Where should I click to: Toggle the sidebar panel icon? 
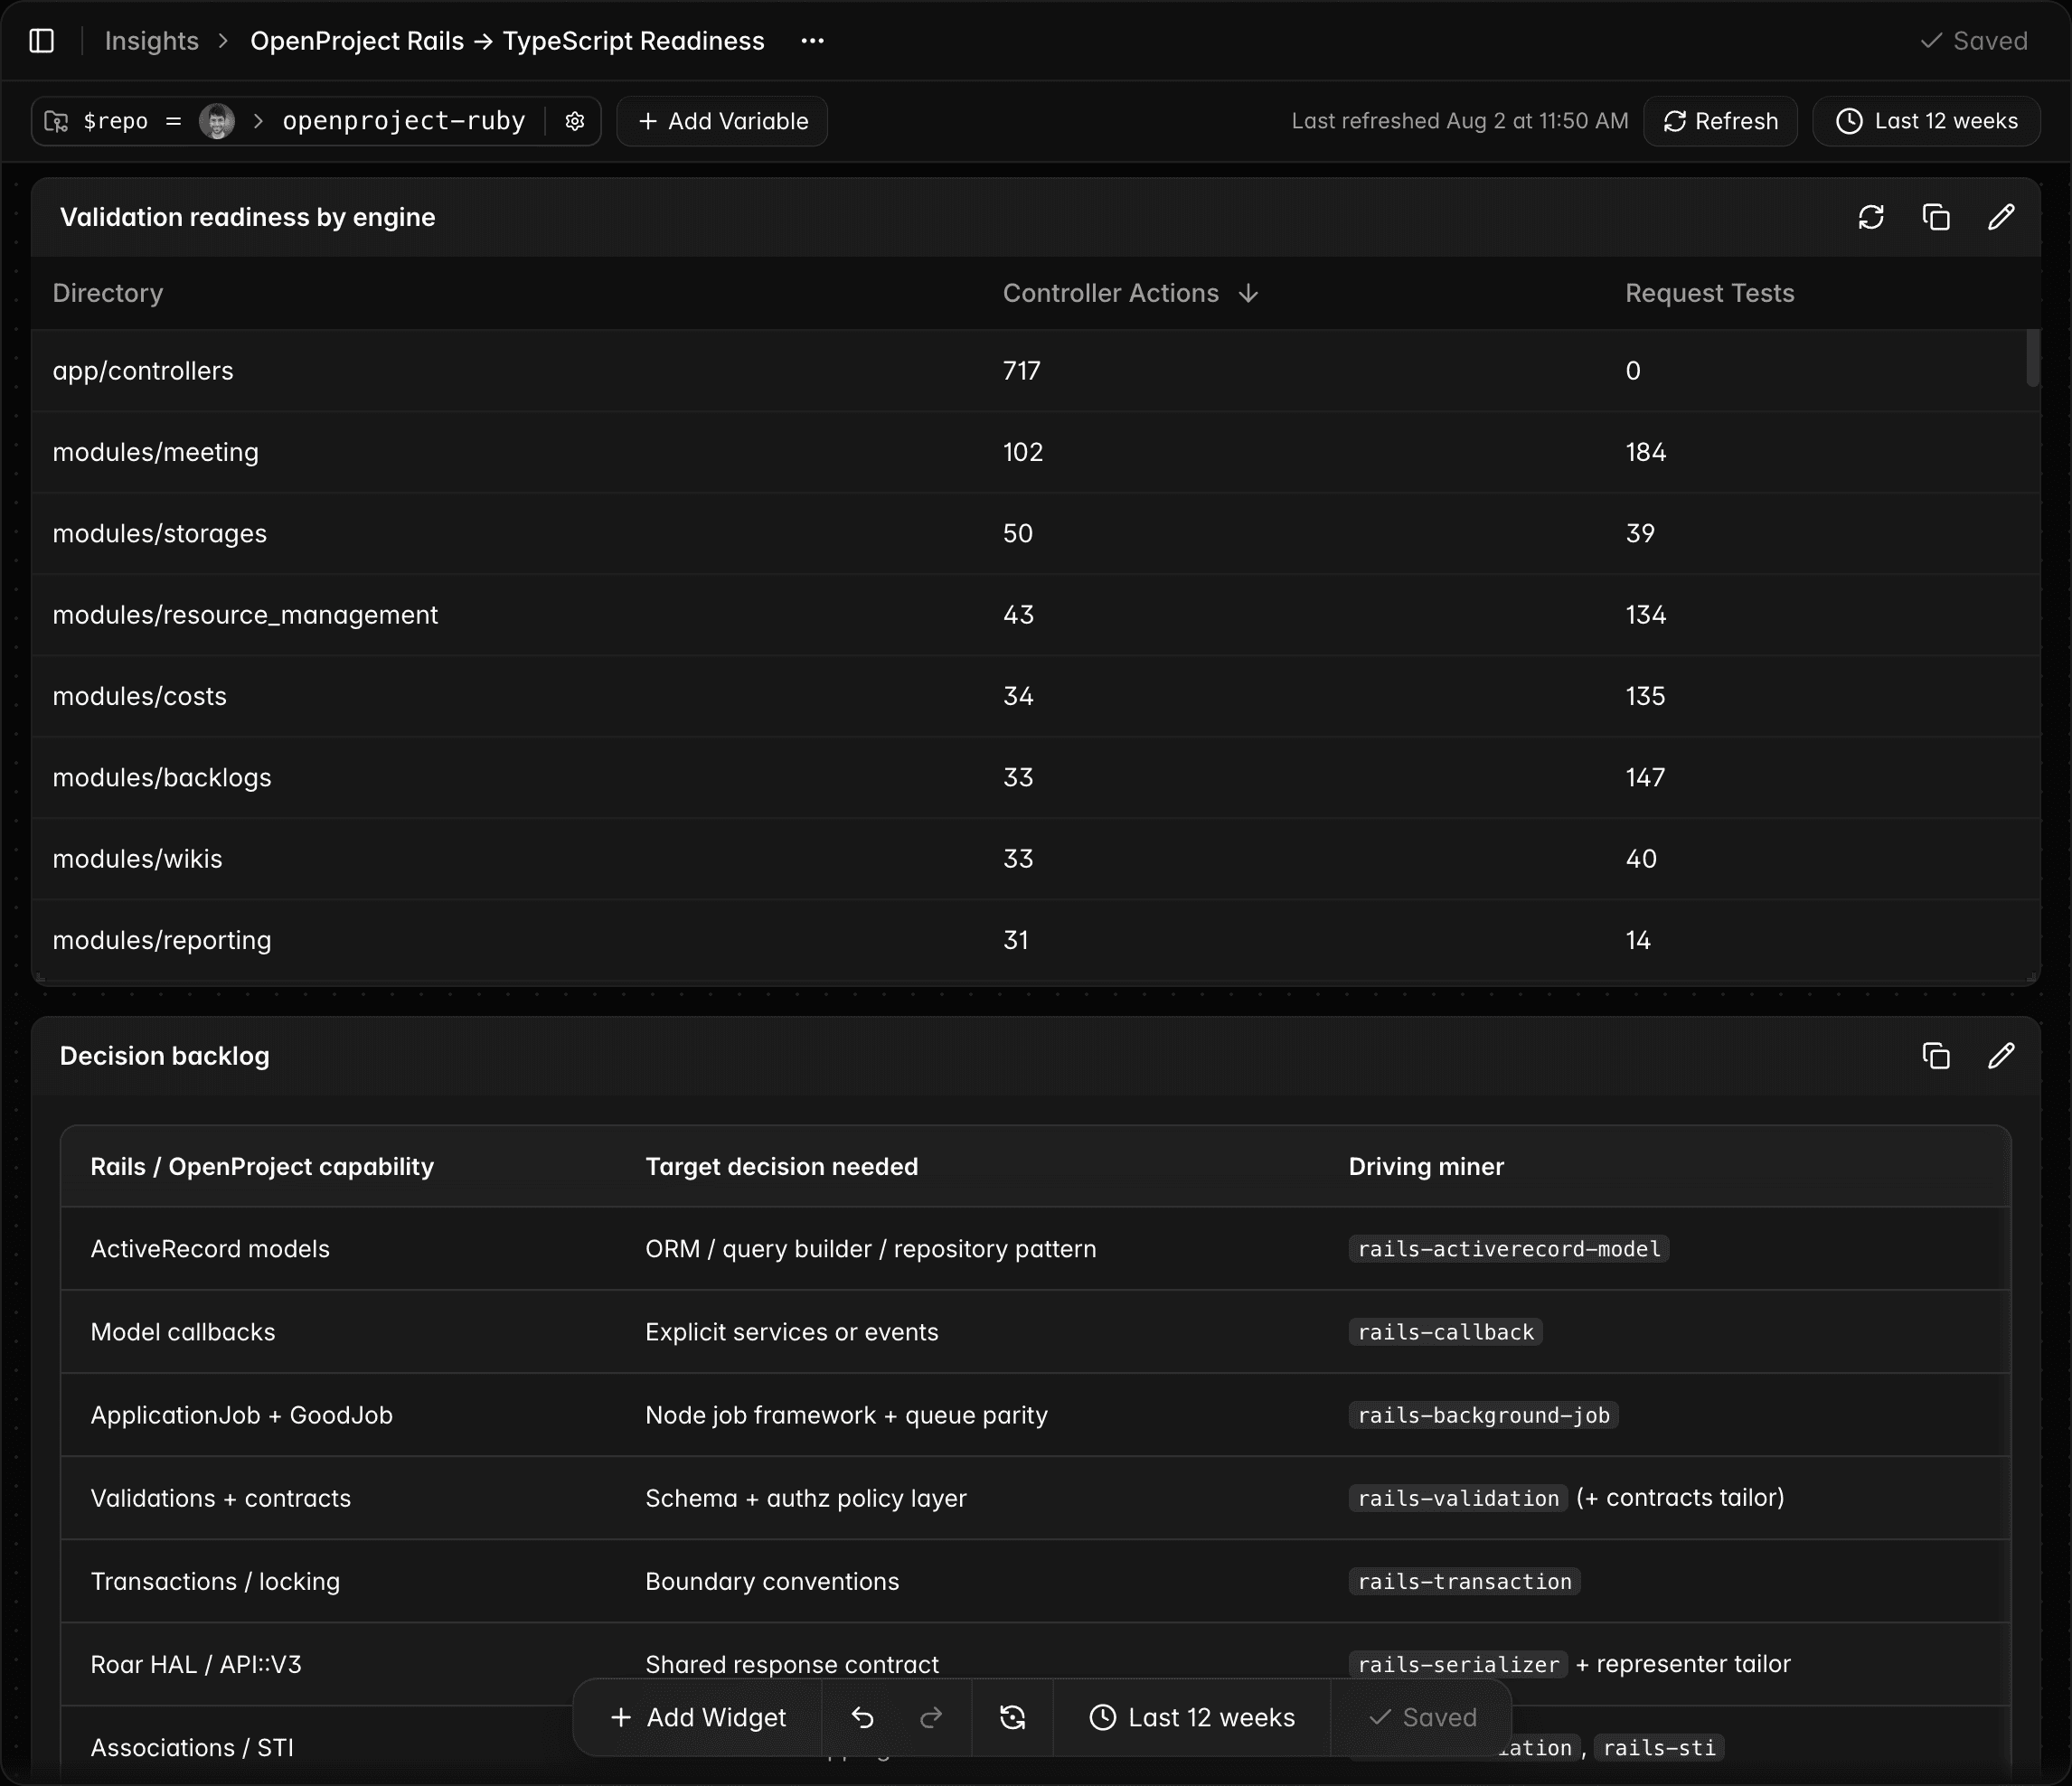(41, 41)
